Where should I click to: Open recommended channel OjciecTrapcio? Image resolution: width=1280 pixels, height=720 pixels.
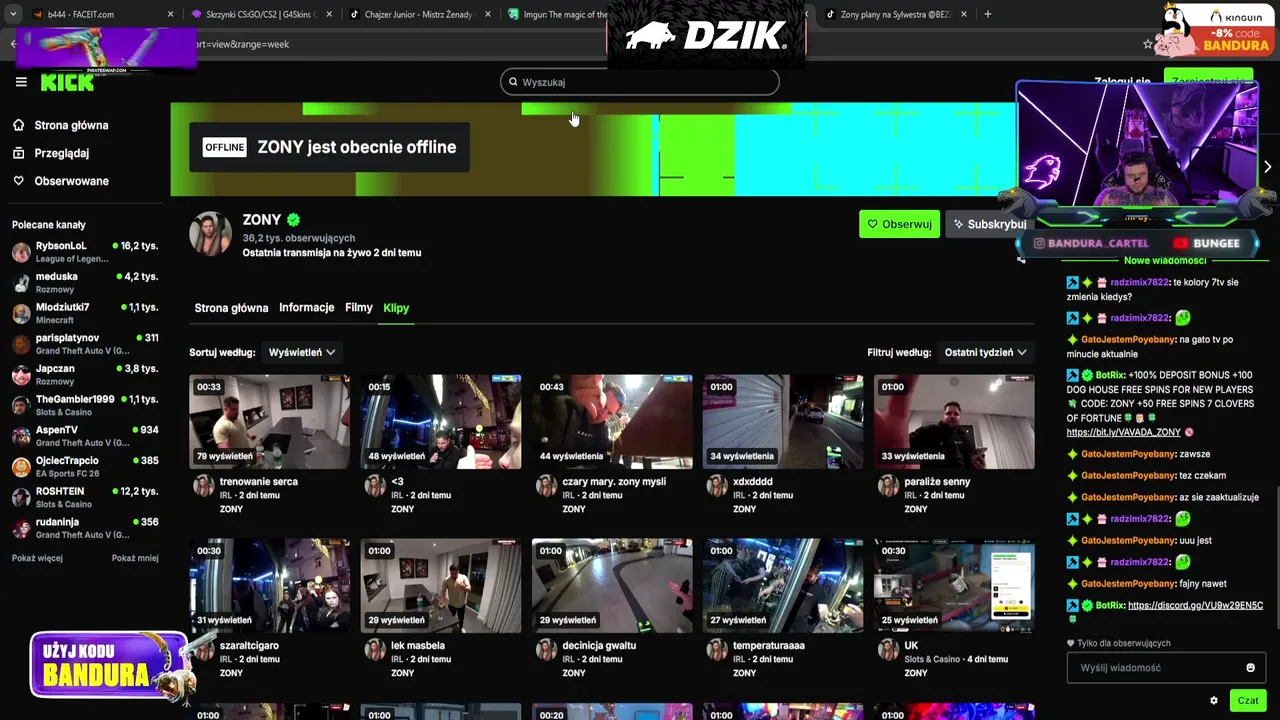pyautogui.click(x=85, y=467)
